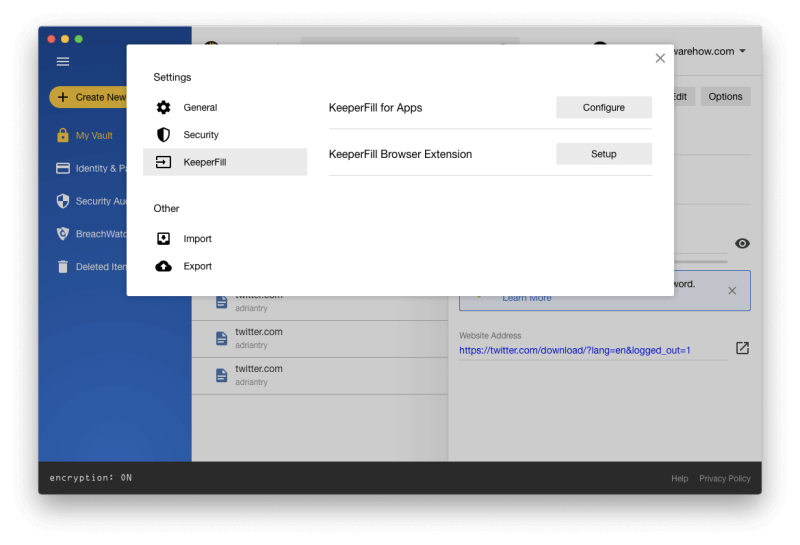Dismiss the password notice banner
Screen dimensions: 800x545
click(x=732, y=290)
